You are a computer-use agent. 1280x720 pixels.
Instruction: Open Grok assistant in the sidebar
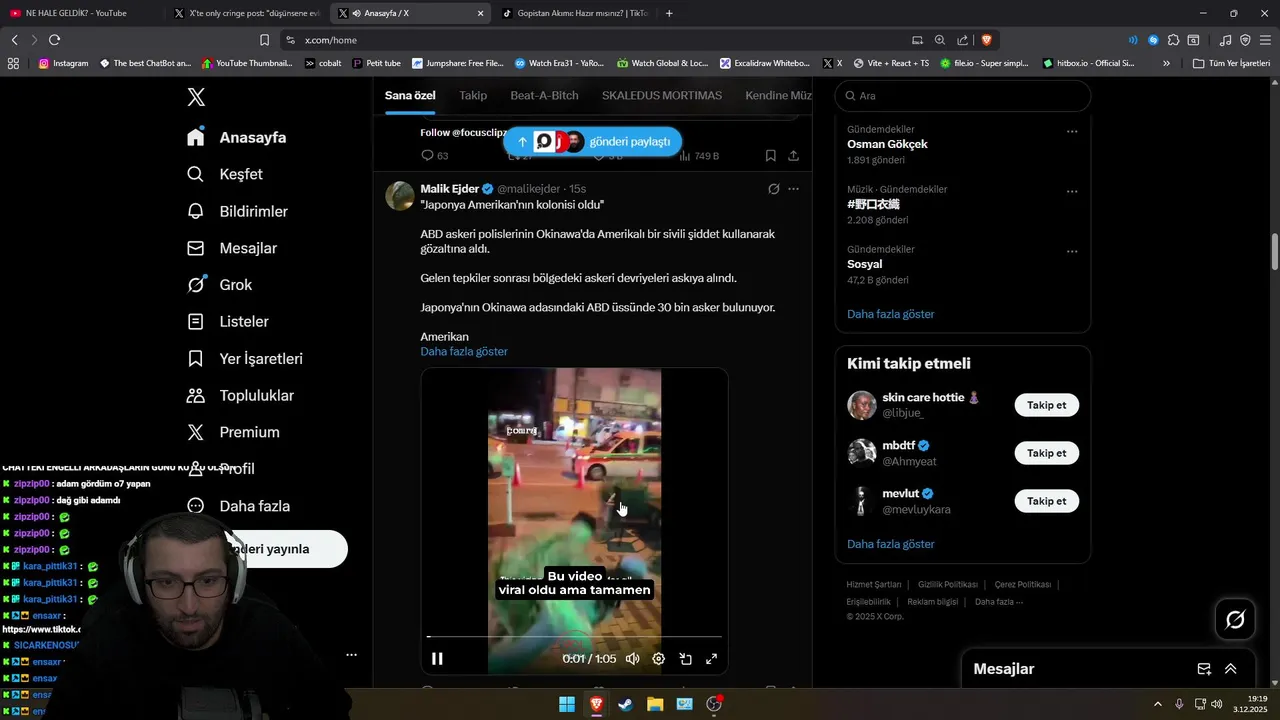tap(219, 285)
